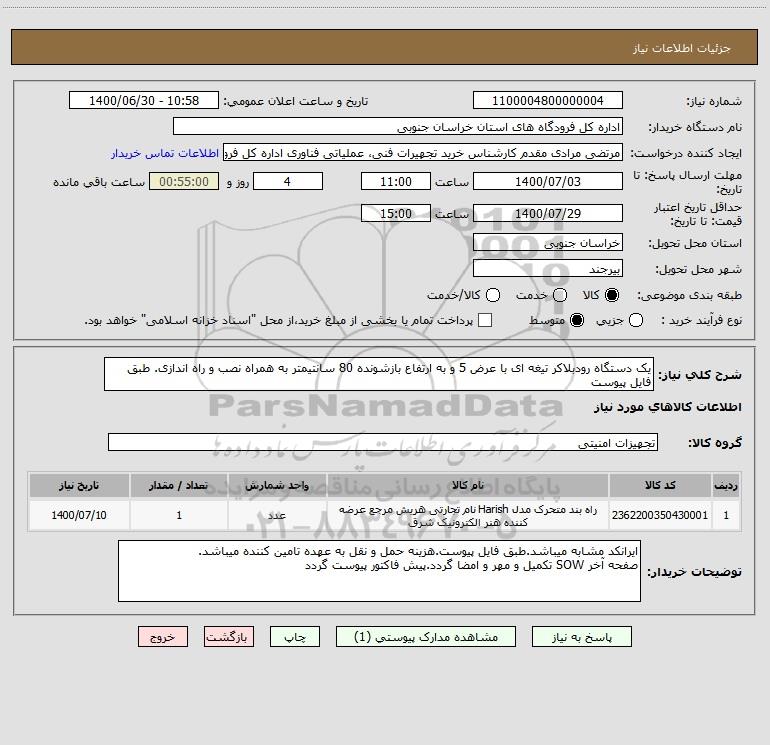Screen dimensions: 770x745
Task: Click the تاریخ نیاز column header
Action: (x=79, y=485)
